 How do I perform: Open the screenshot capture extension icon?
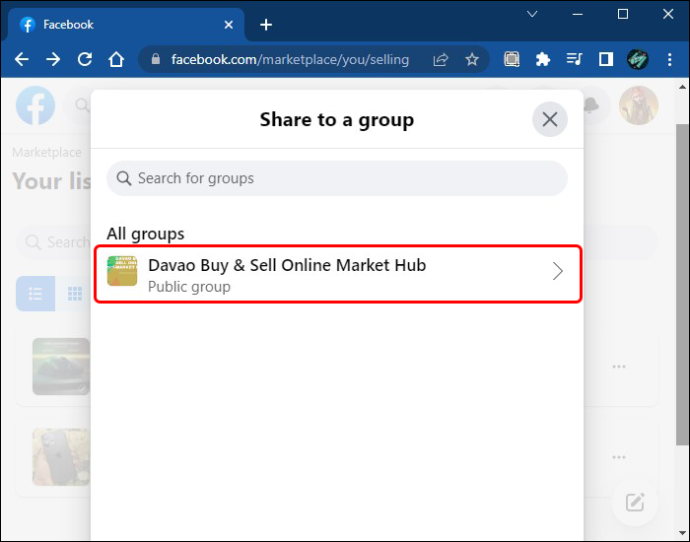click(x=511, y=59)
